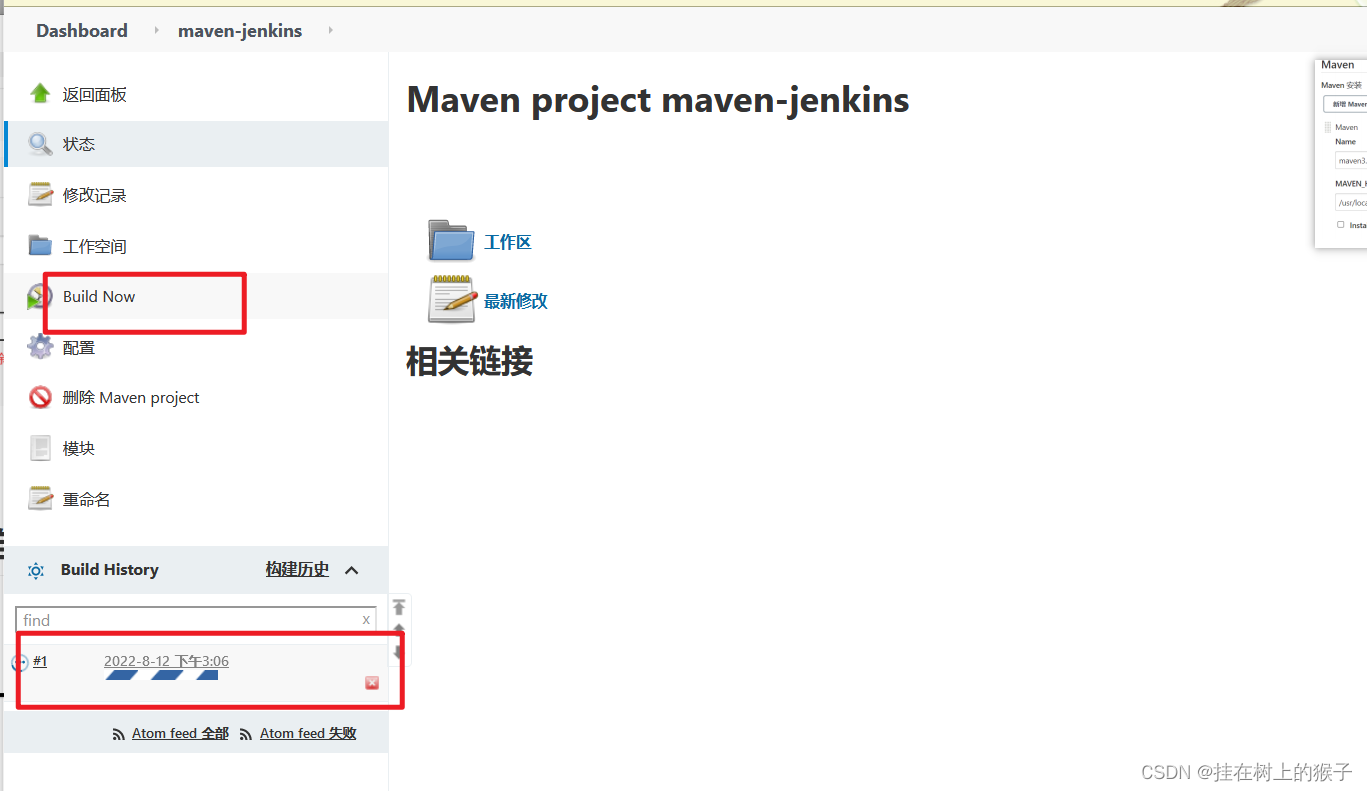Screen dimensions: 1367x791
Task: Open Atom feed 失败 link
Action: pyautogui.click(x=308, y=733)
